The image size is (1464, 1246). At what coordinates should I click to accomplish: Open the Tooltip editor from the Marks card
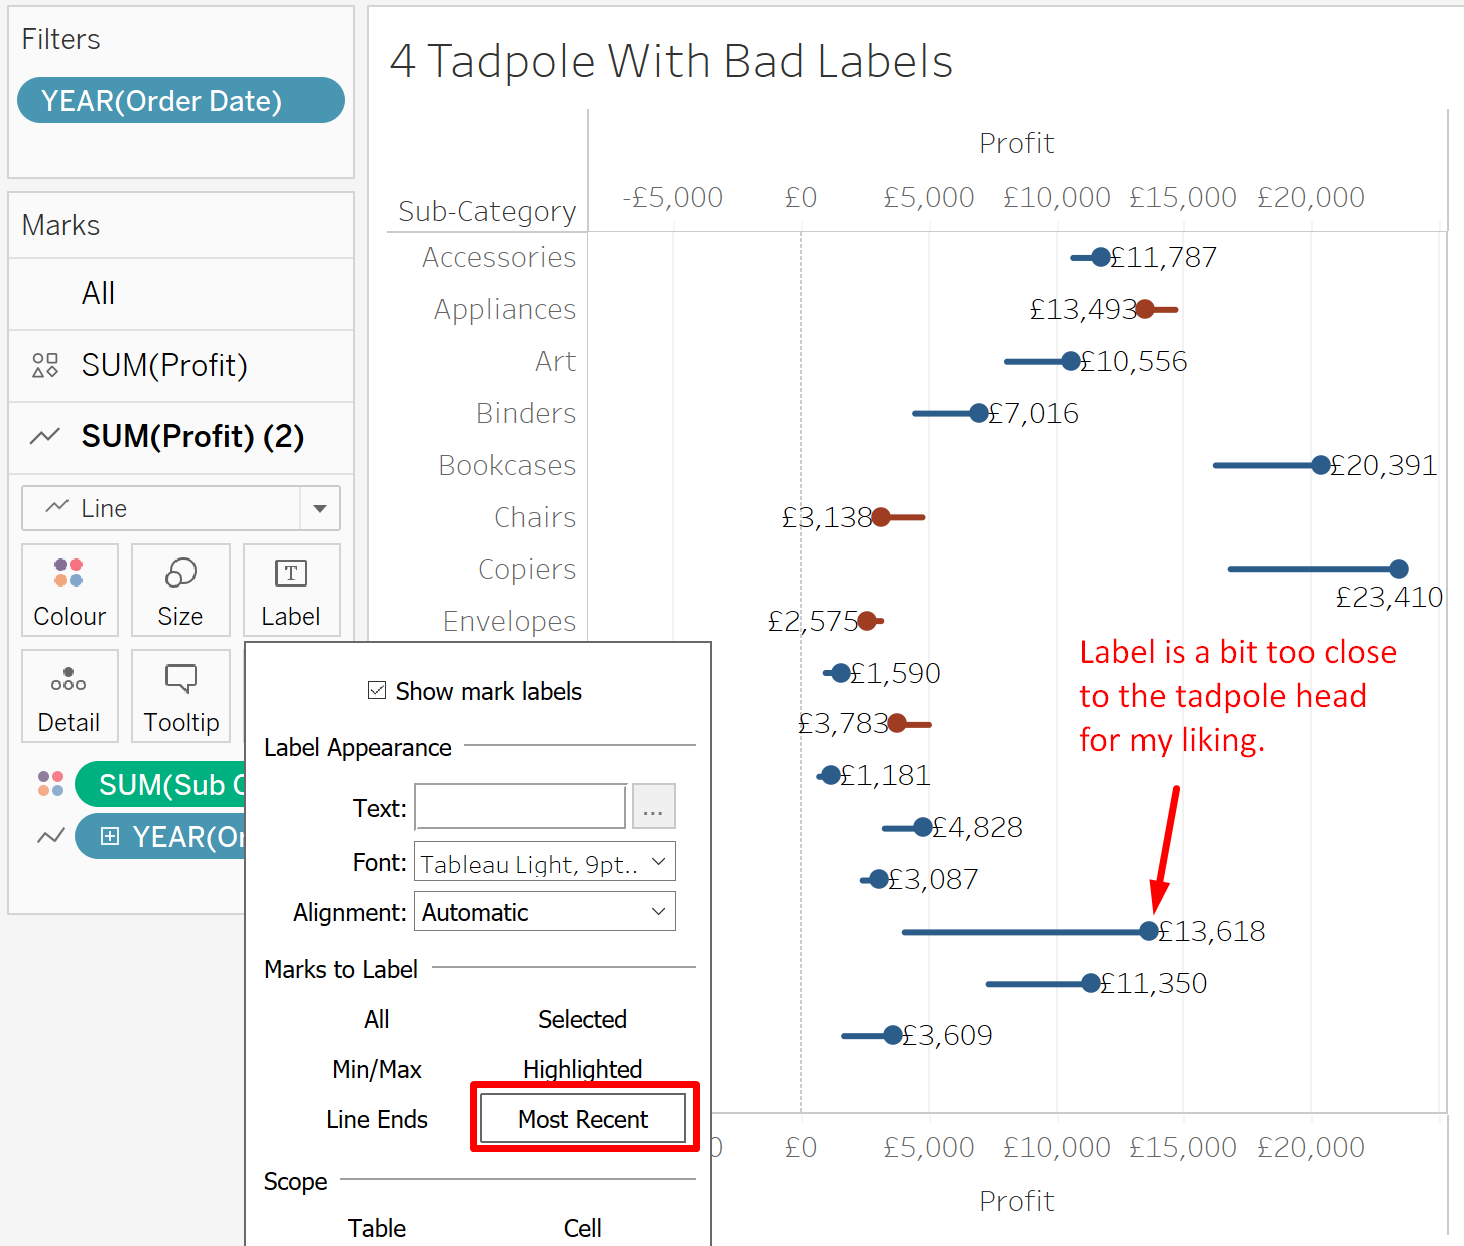180,696
